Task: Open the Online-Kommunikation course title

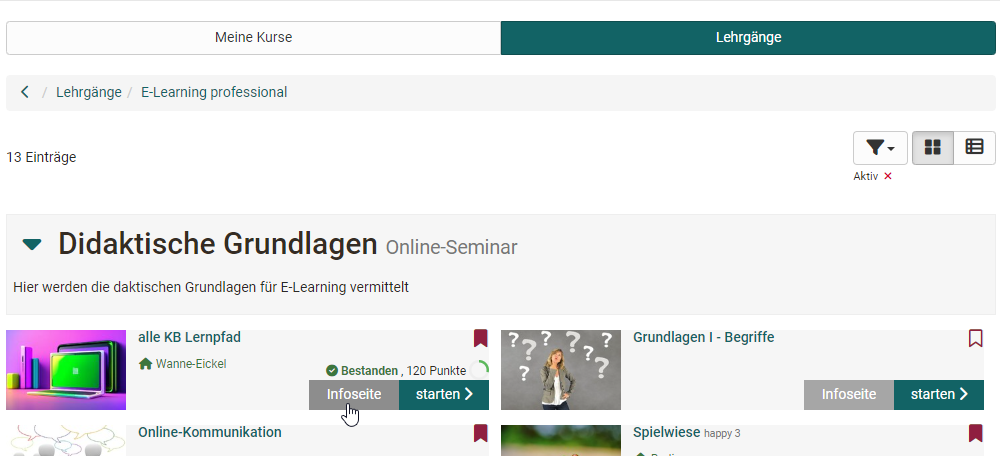Action: pos(210,432)
